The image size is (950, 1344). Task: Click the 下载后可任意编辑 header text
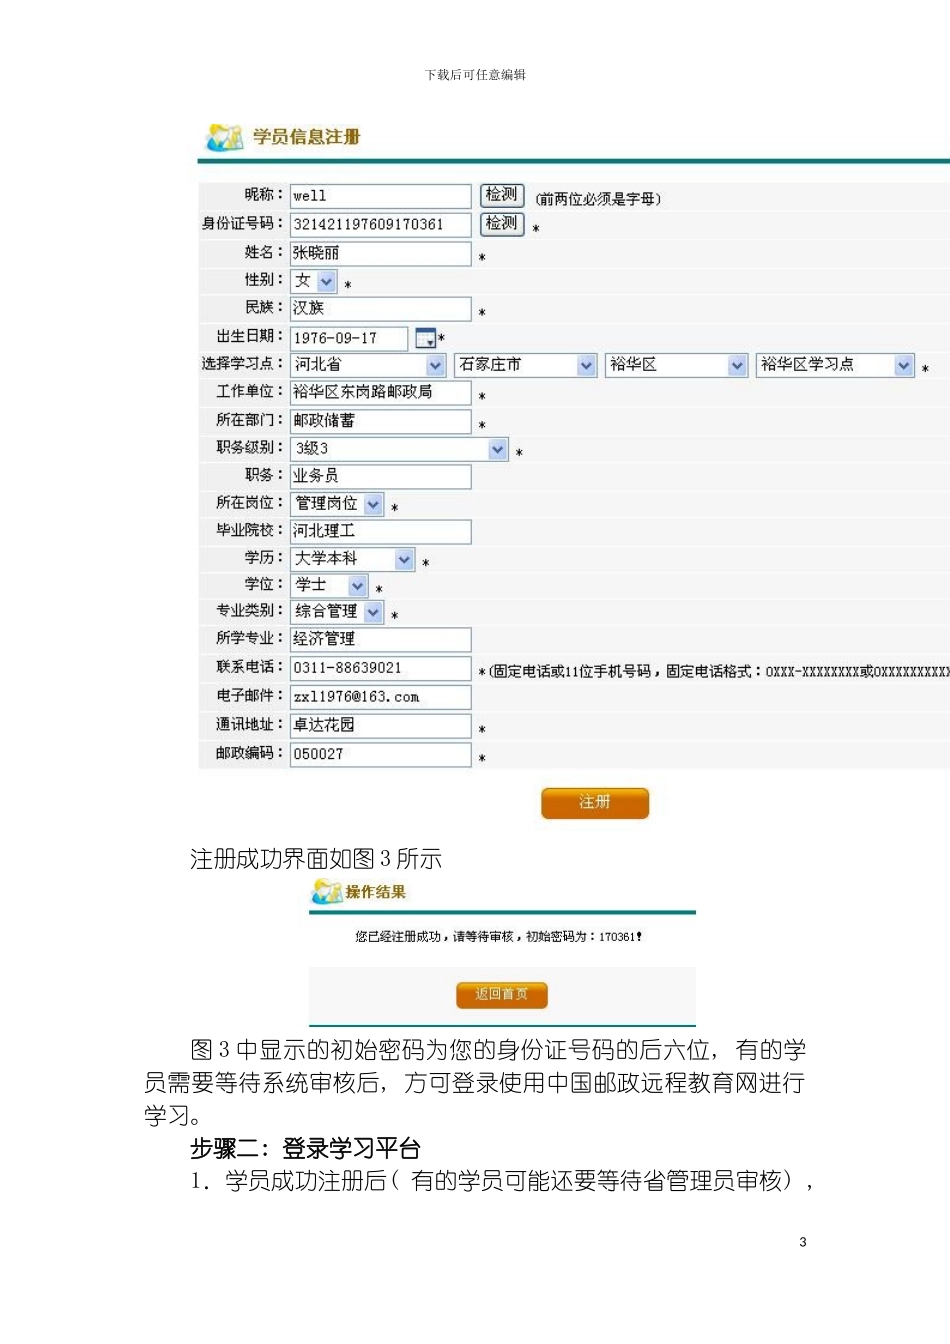(475, 75)
